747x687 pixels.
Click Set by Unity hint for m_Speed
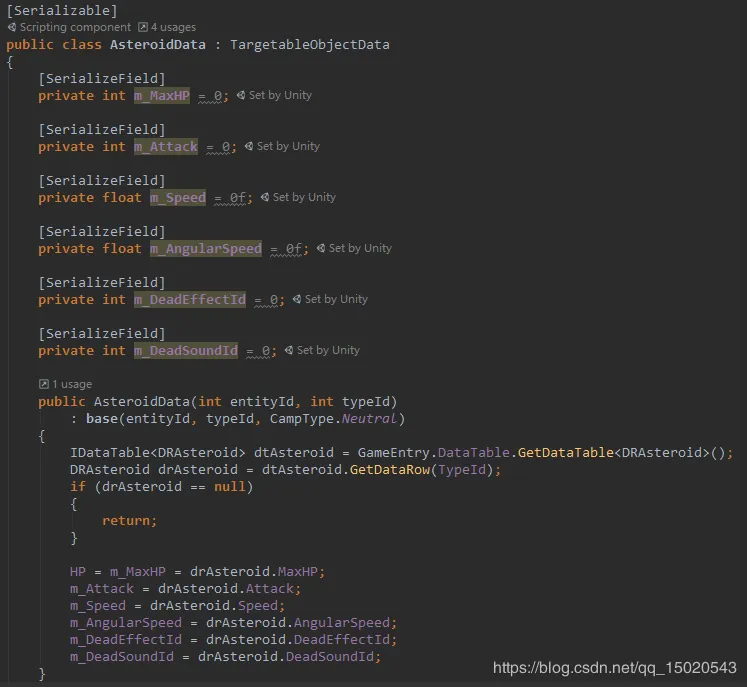pos(304,197)
